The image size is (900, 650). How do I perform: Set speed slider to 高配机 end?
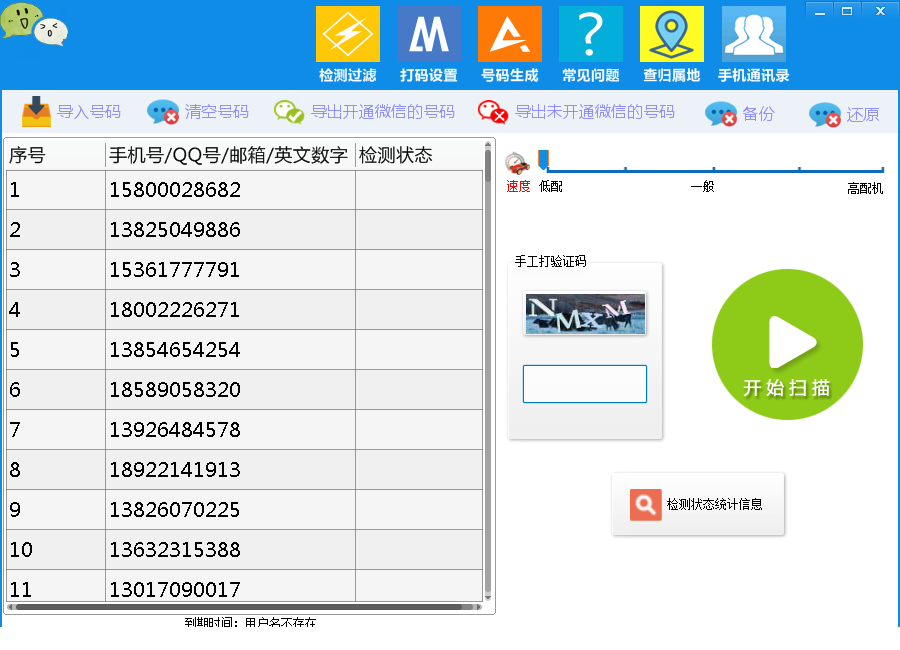[x=882, y=169]
